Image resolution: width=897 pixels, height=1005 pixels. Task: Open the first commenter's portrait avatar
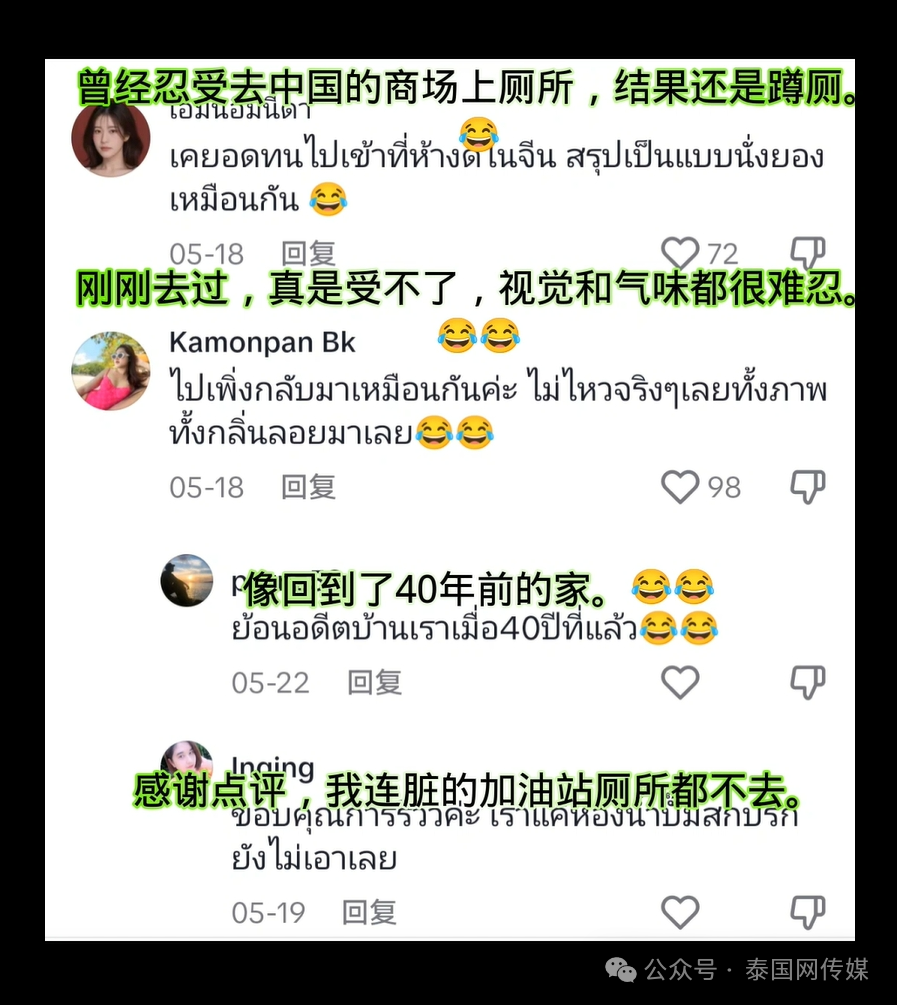point(110,138)
